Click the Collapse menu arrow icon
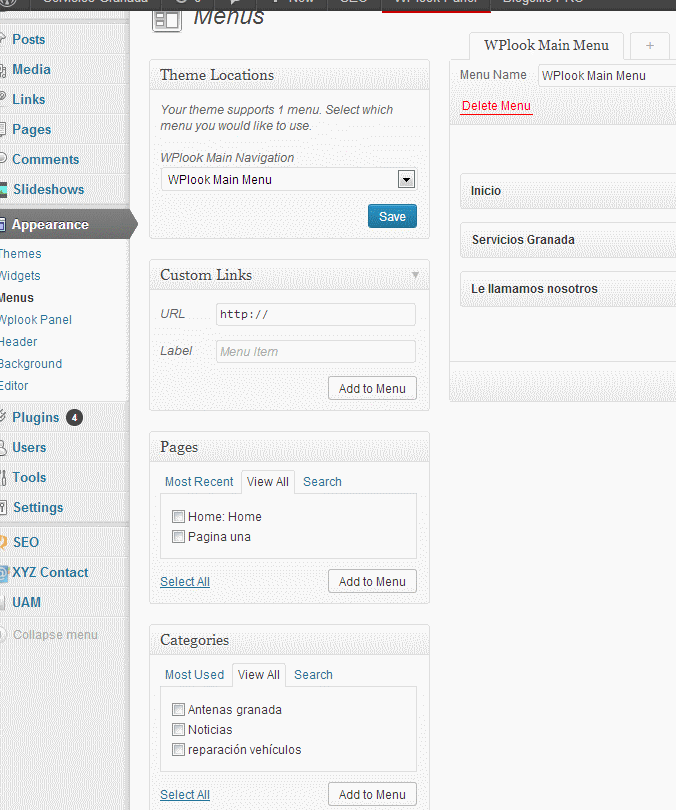 click(4, 634)
